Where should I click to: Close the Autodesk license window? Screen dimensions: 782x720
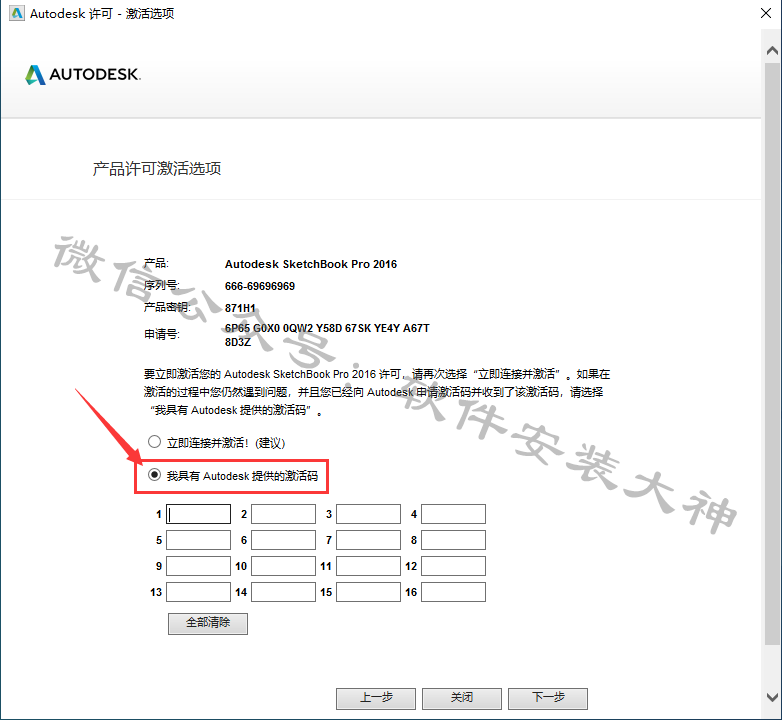click(x=766, y=13)
